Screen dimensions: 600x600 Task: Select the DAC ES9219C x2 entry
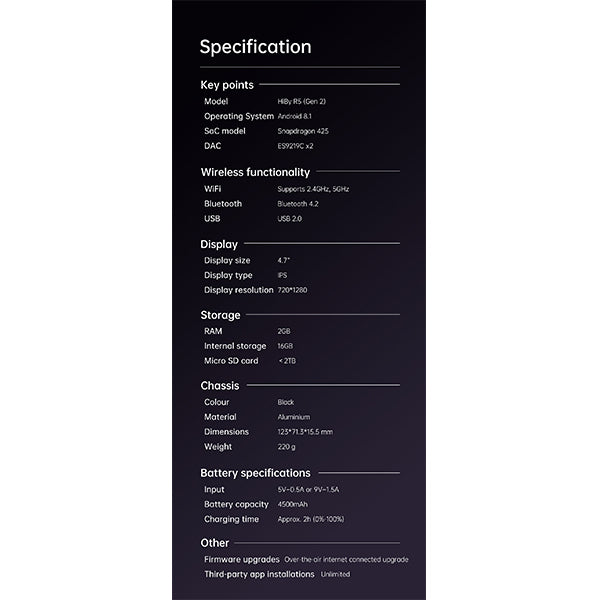click(x=258, y=146)
